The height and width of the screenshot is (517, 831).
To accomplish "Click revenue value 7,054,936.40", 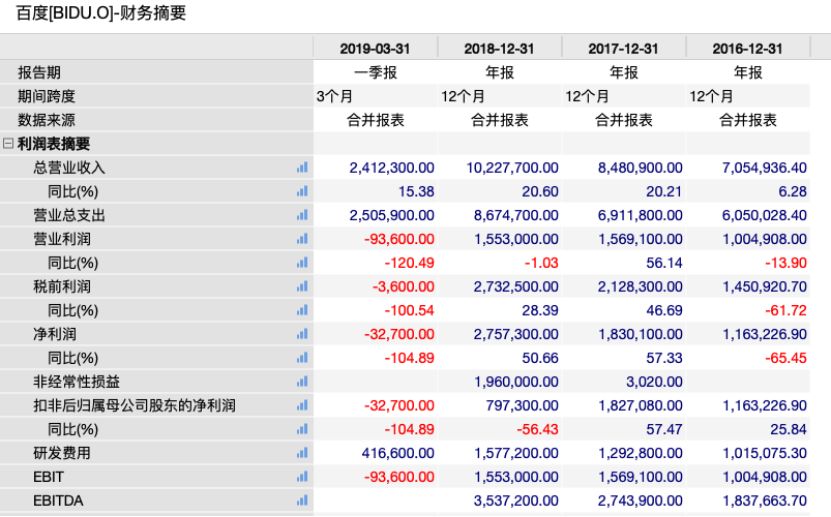I will (x=764, y=168).
